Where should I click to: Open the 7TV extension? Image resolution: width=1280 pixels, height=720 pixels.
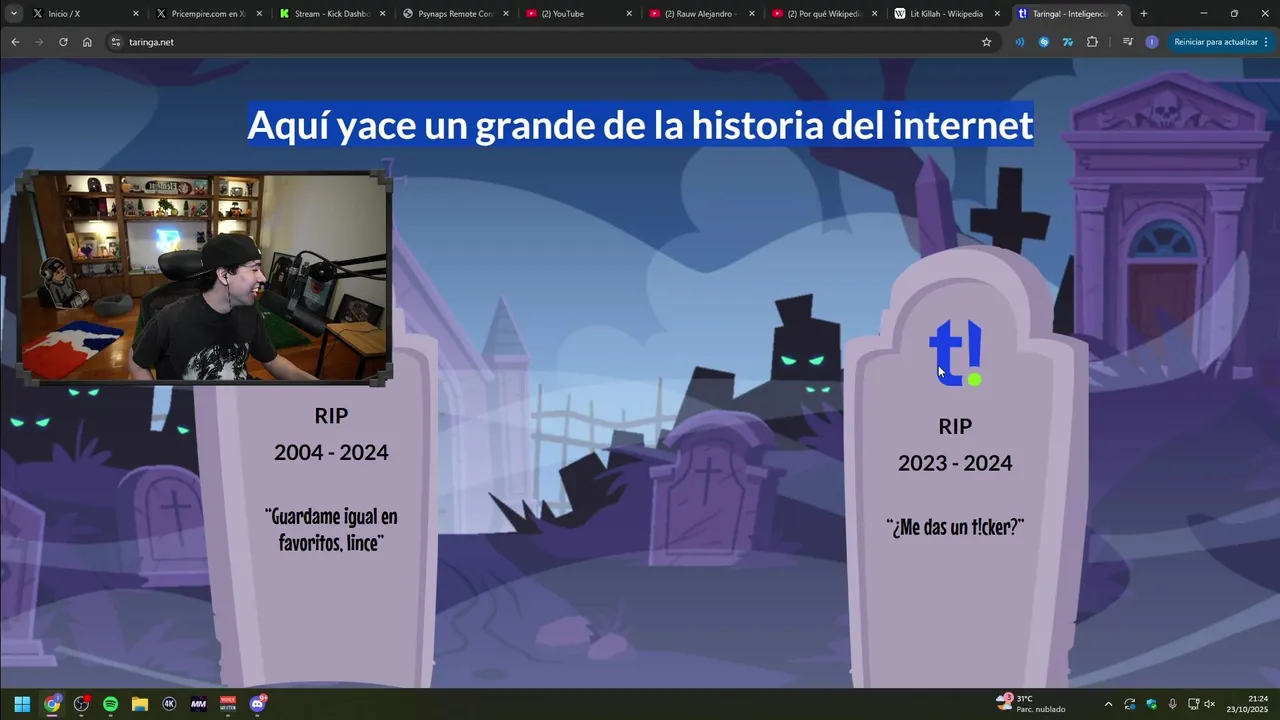point(1068,42)
